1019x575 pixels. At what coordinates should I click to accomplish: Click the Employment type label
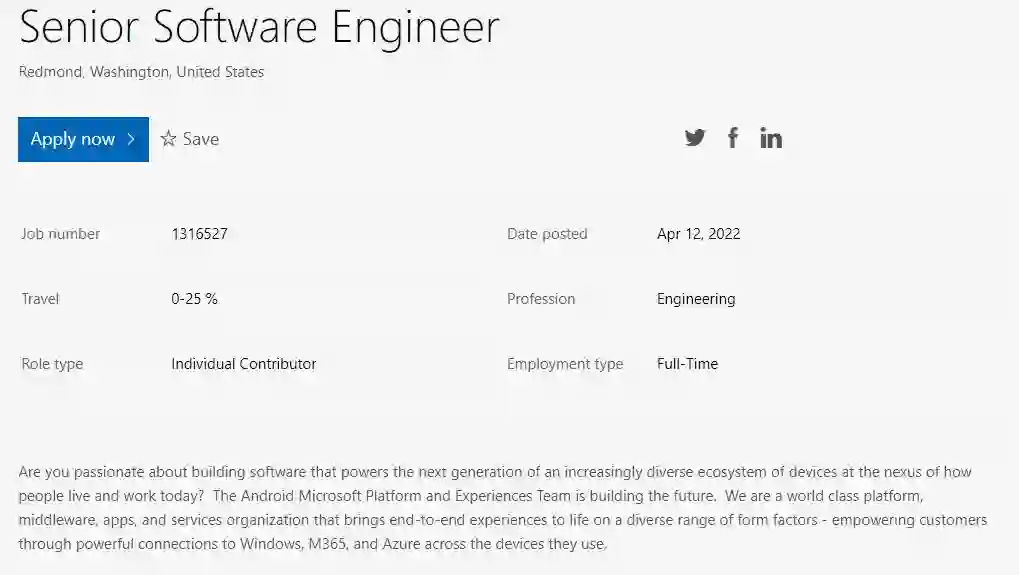click(x=565, y=364)
